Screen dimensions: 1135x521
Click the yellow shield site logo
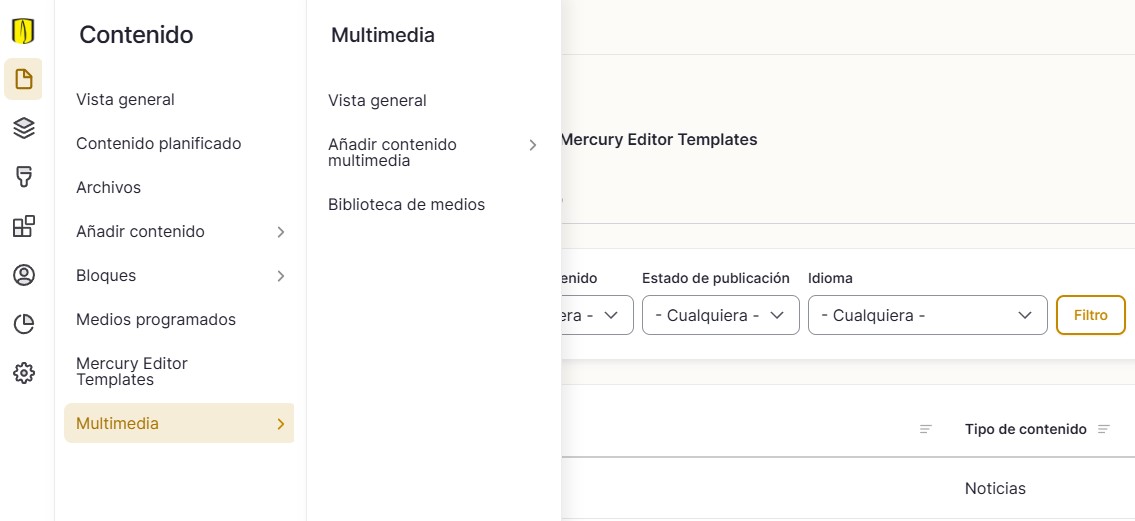(23, 31)
